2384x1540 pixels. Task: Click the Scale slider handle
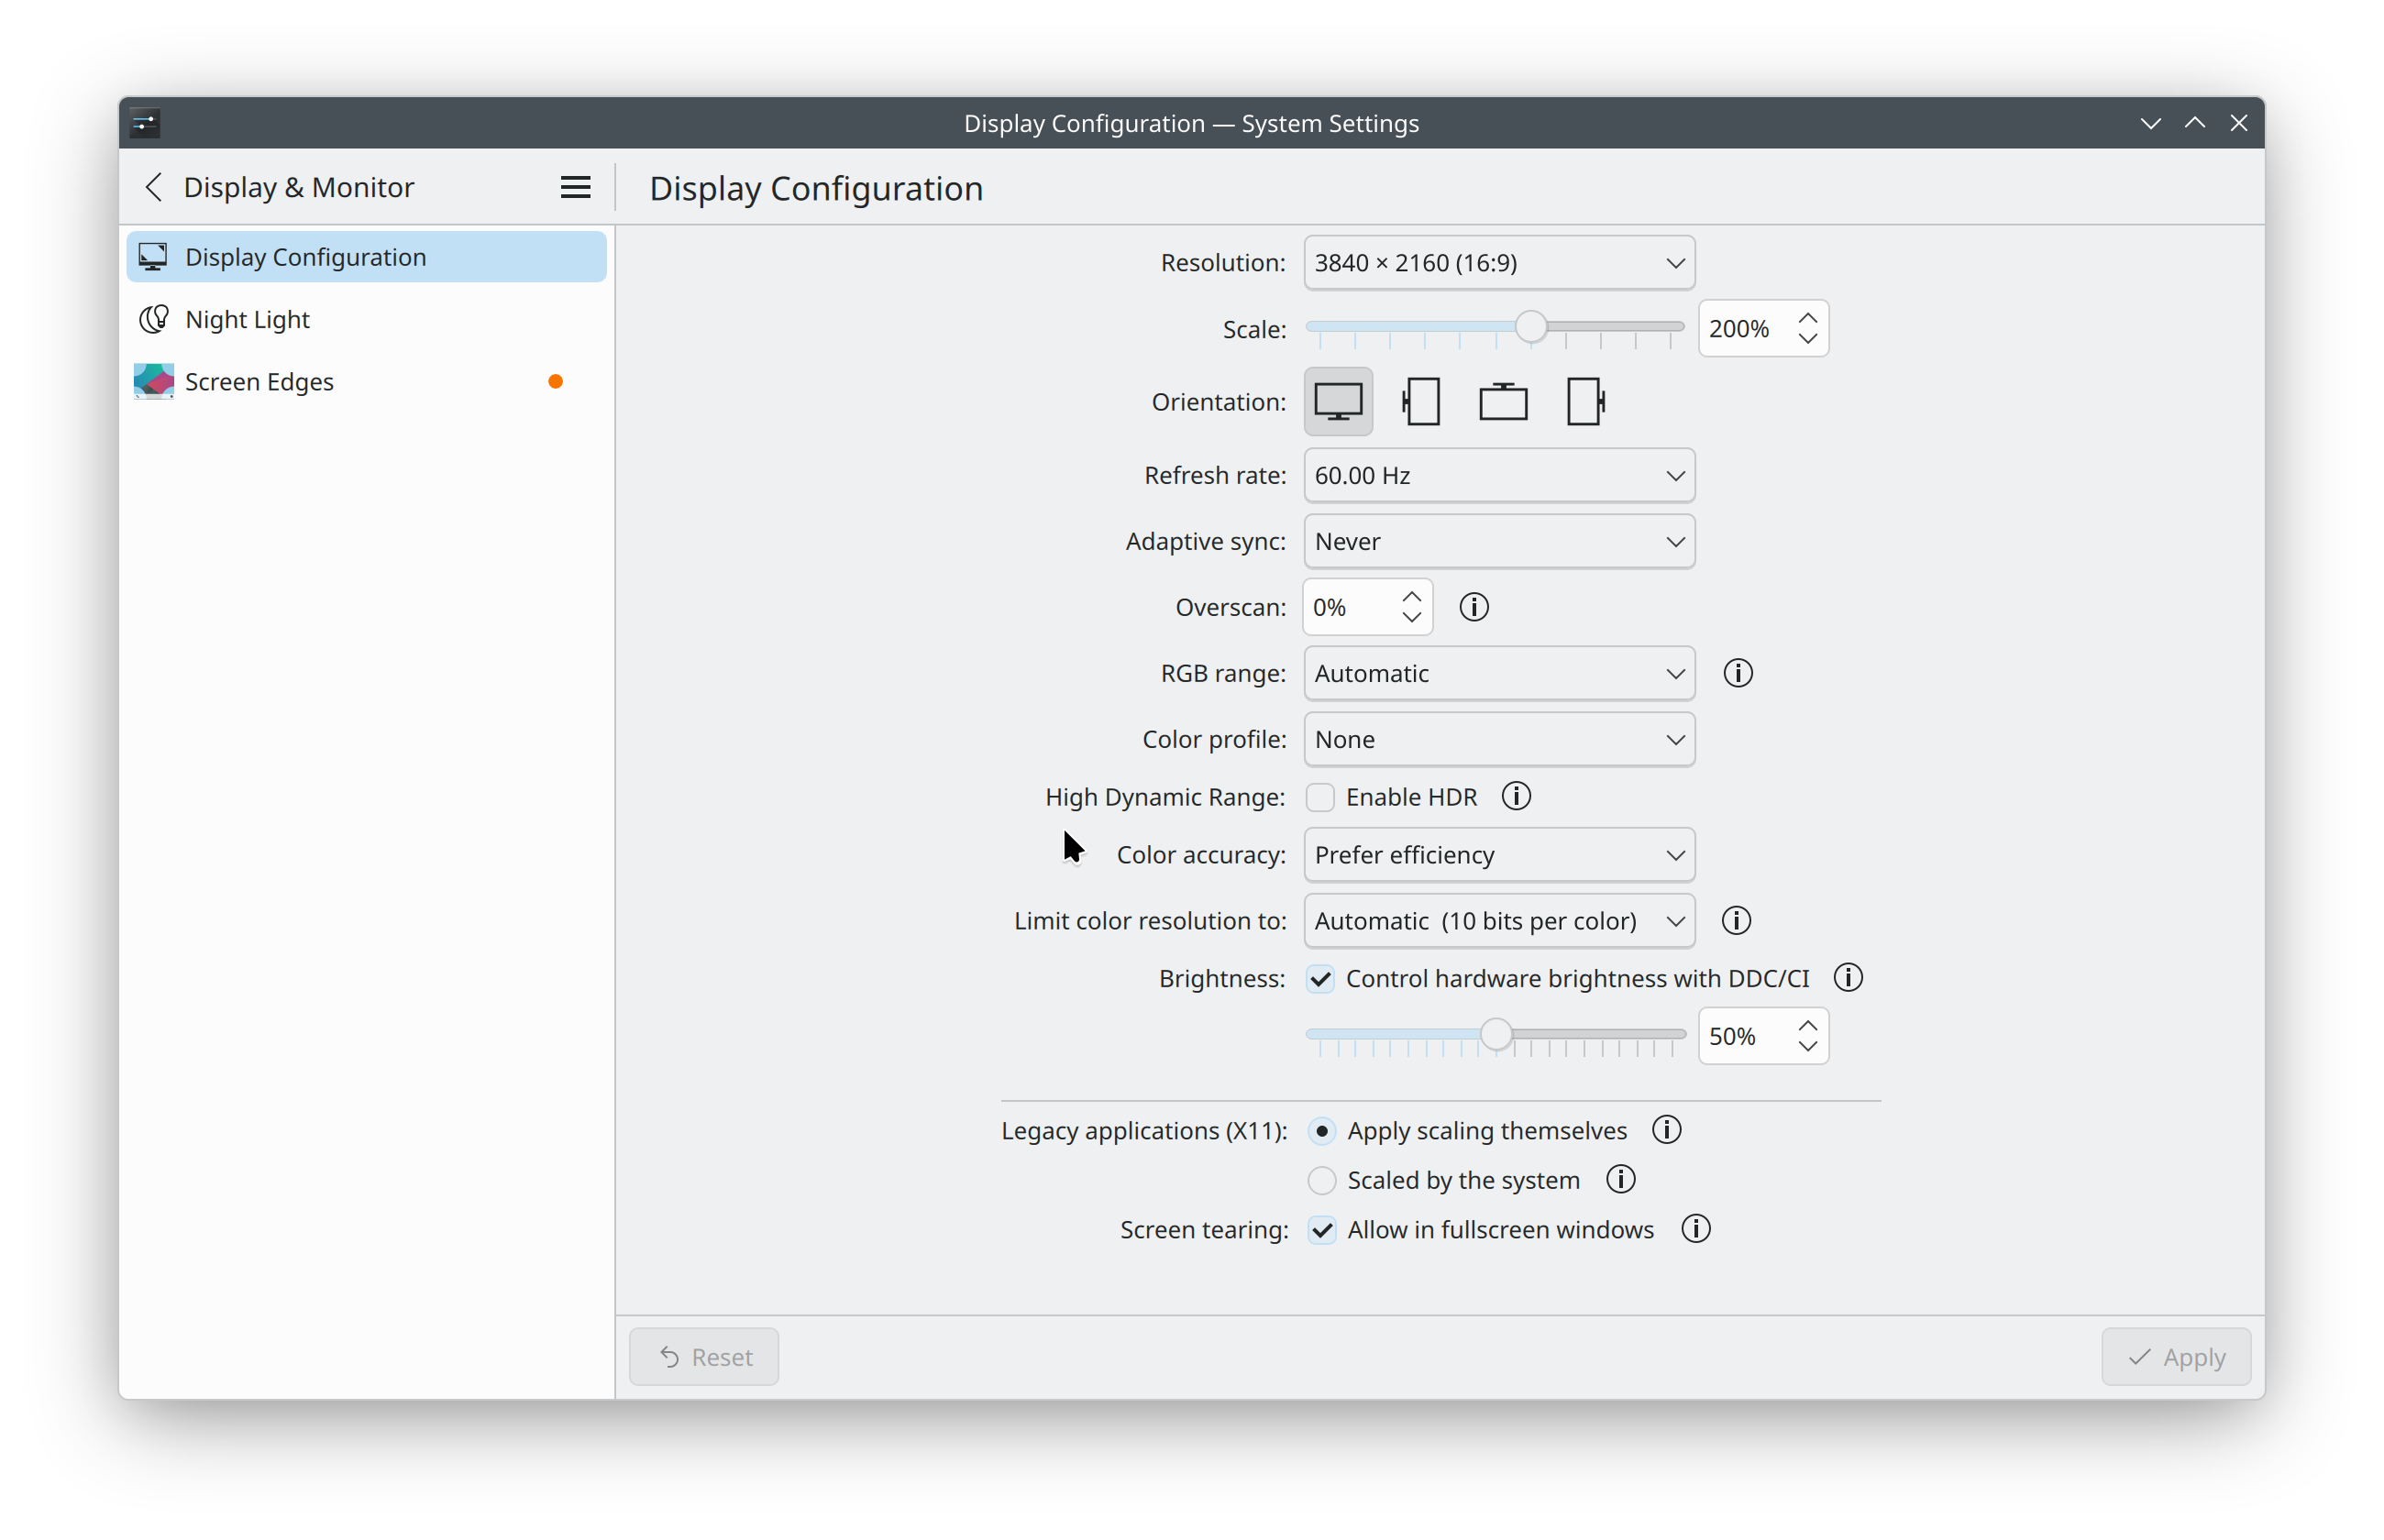[x=1530, y=327]
